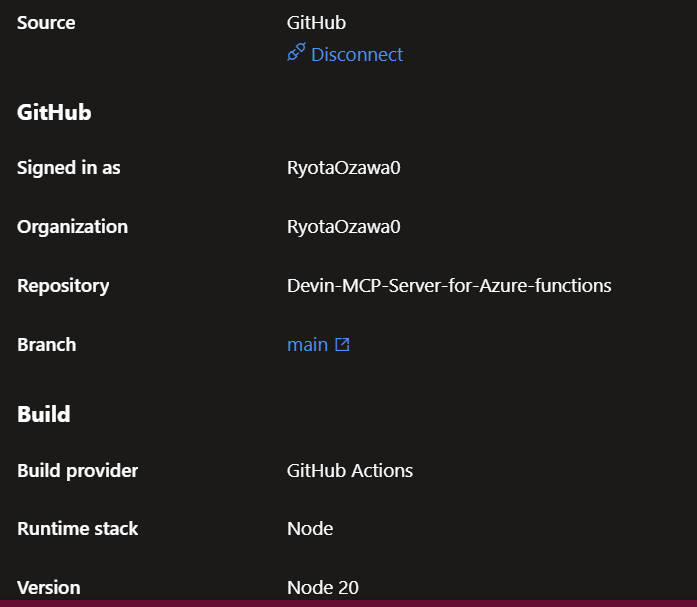Click the Branch label
This screenshot has width=697, height=607.
47,345
